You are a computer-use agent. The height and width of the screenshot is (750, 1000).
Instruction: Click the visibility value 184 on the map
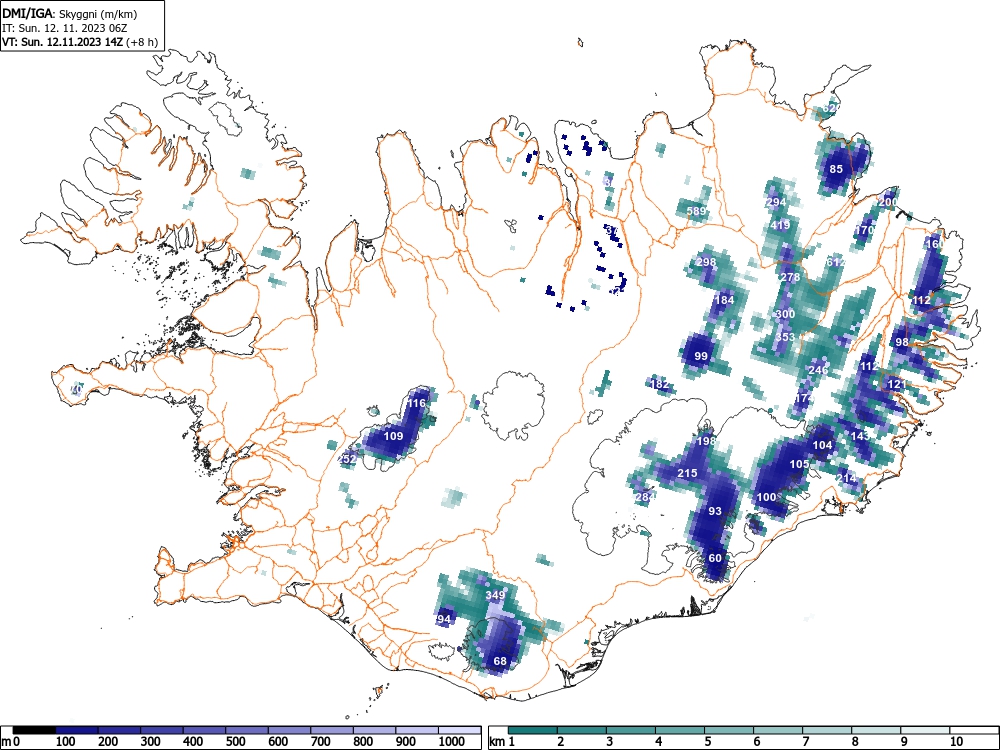coord(724,300)
